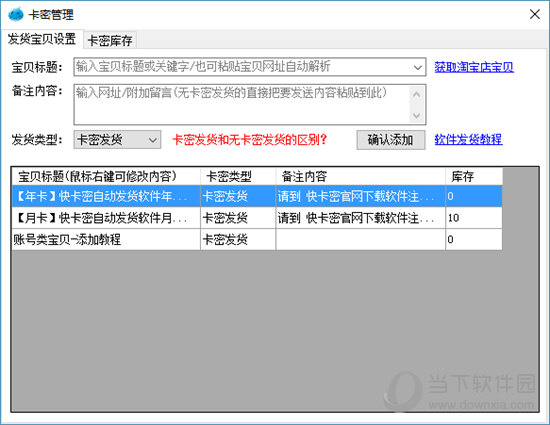Open the 软件发货教程 link
Image resolution: width=550 pixels, height=425 pixels.
tap(468, 139)
